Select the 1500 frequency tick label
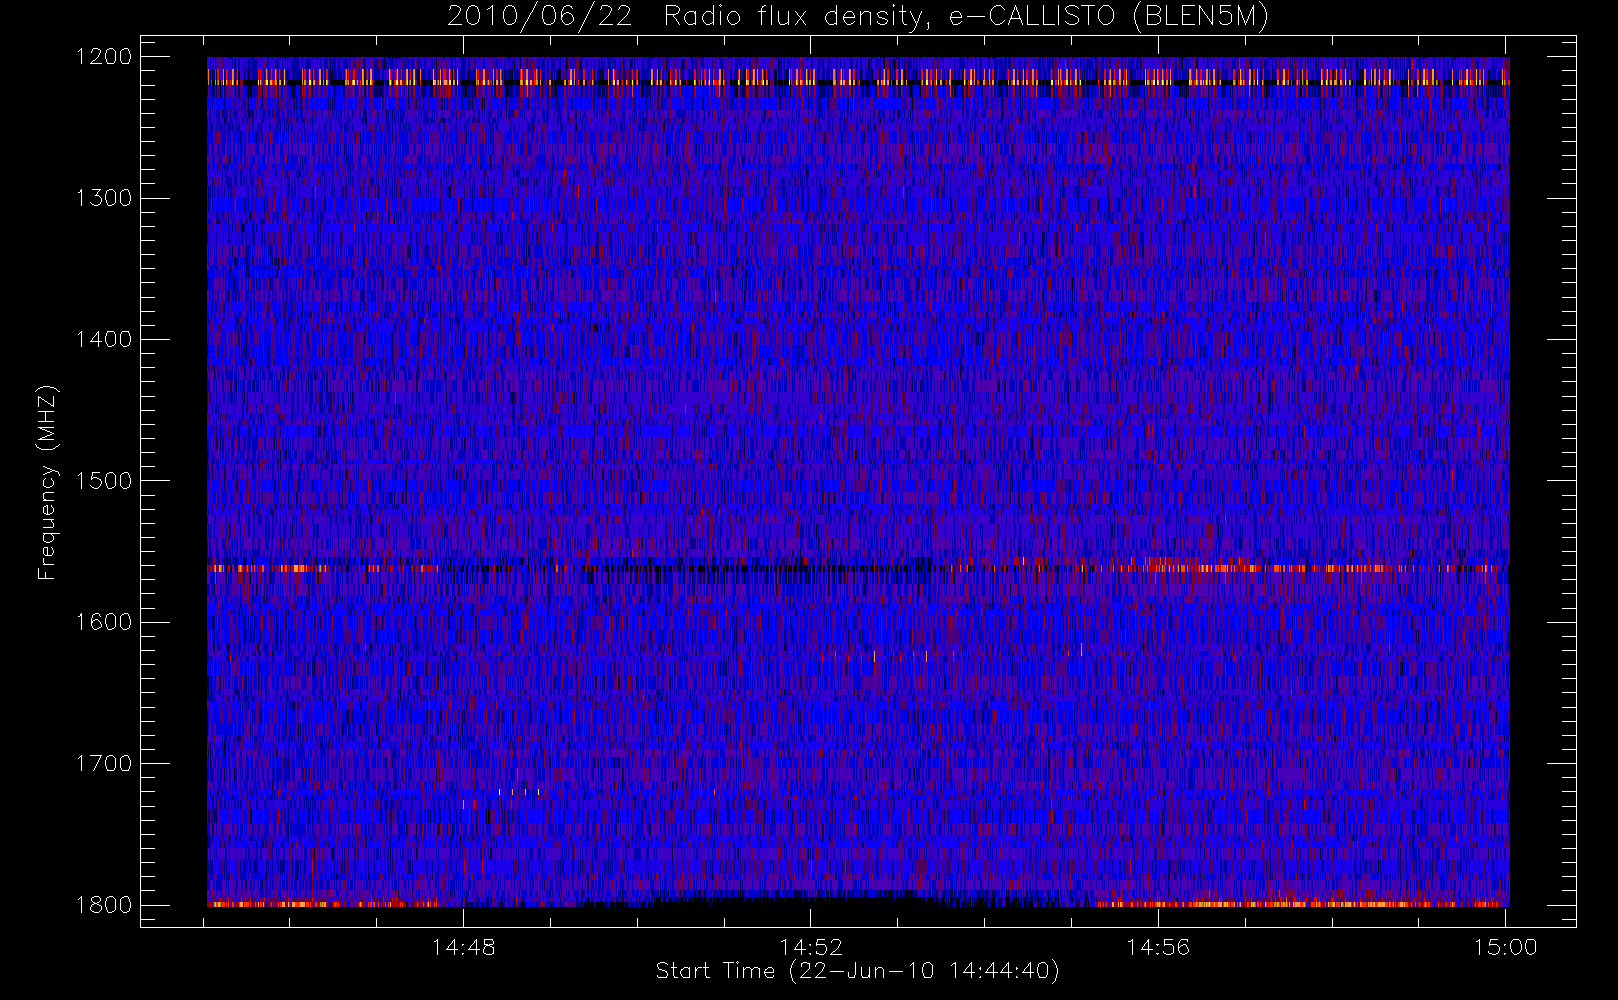 tap(104, 480)
